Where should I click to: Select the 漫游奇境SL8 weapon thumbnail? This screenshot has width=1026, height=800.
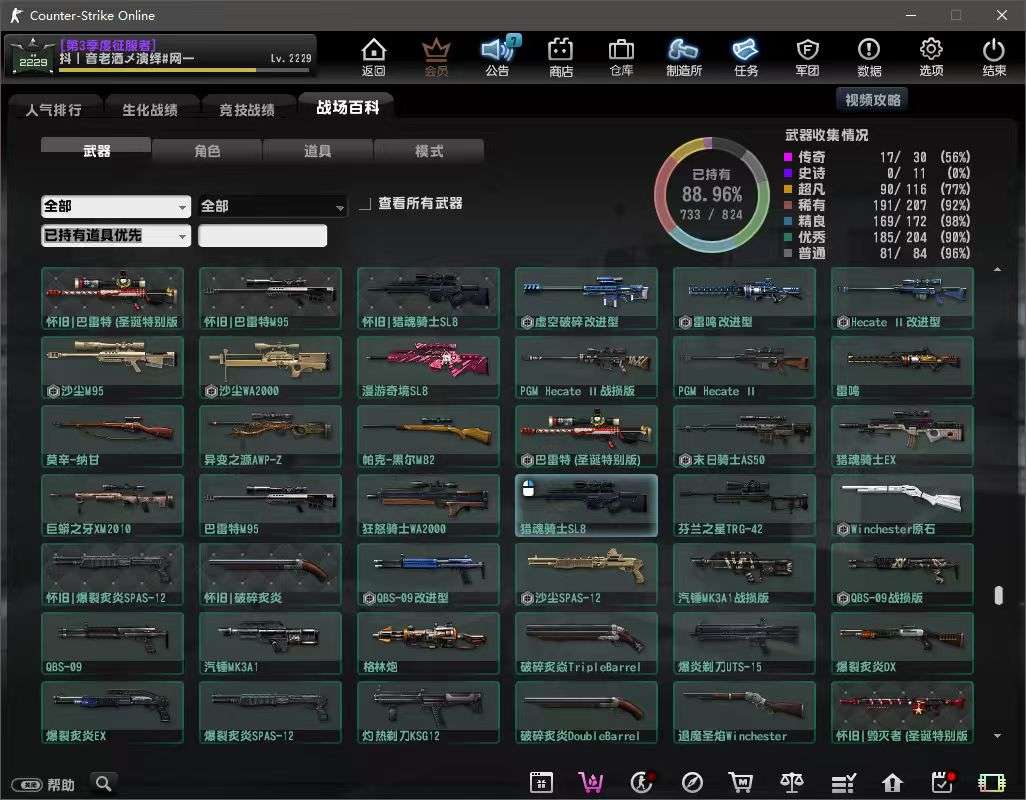pyautogui.click(x=428, y=368)
